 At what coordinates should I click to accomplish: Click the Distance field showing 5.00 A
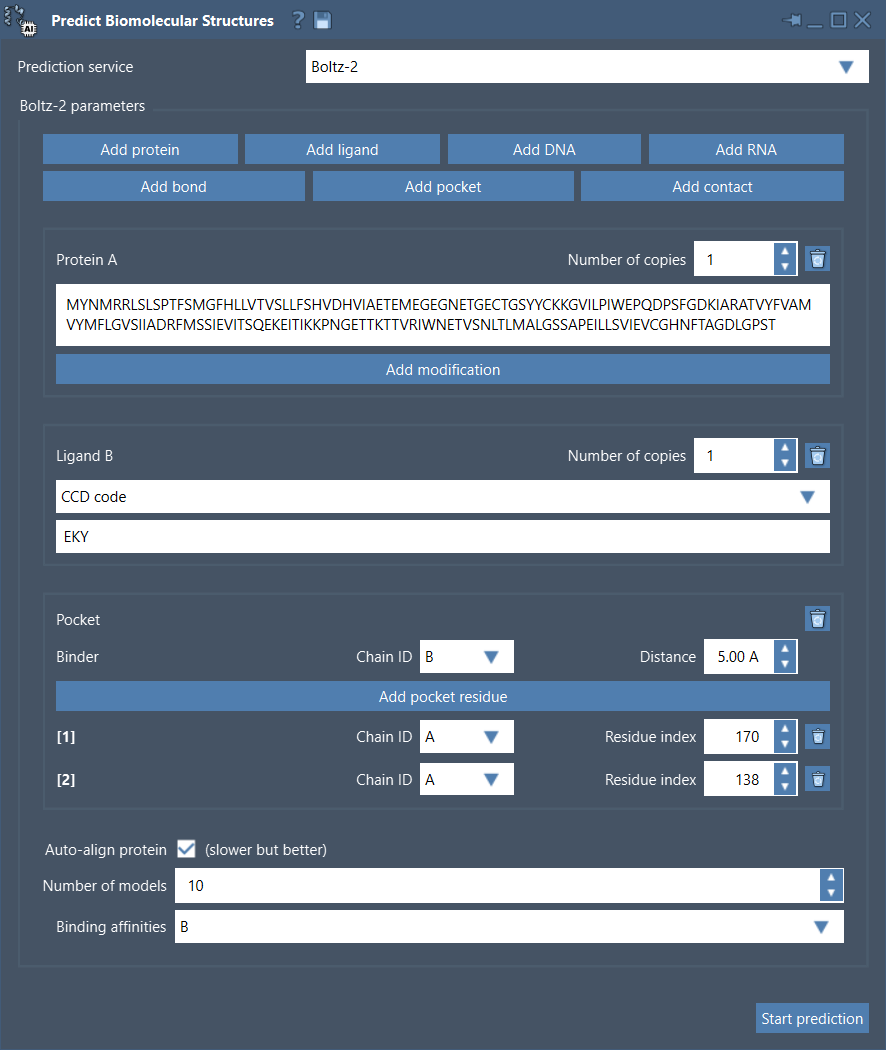[x=739, y=657]
